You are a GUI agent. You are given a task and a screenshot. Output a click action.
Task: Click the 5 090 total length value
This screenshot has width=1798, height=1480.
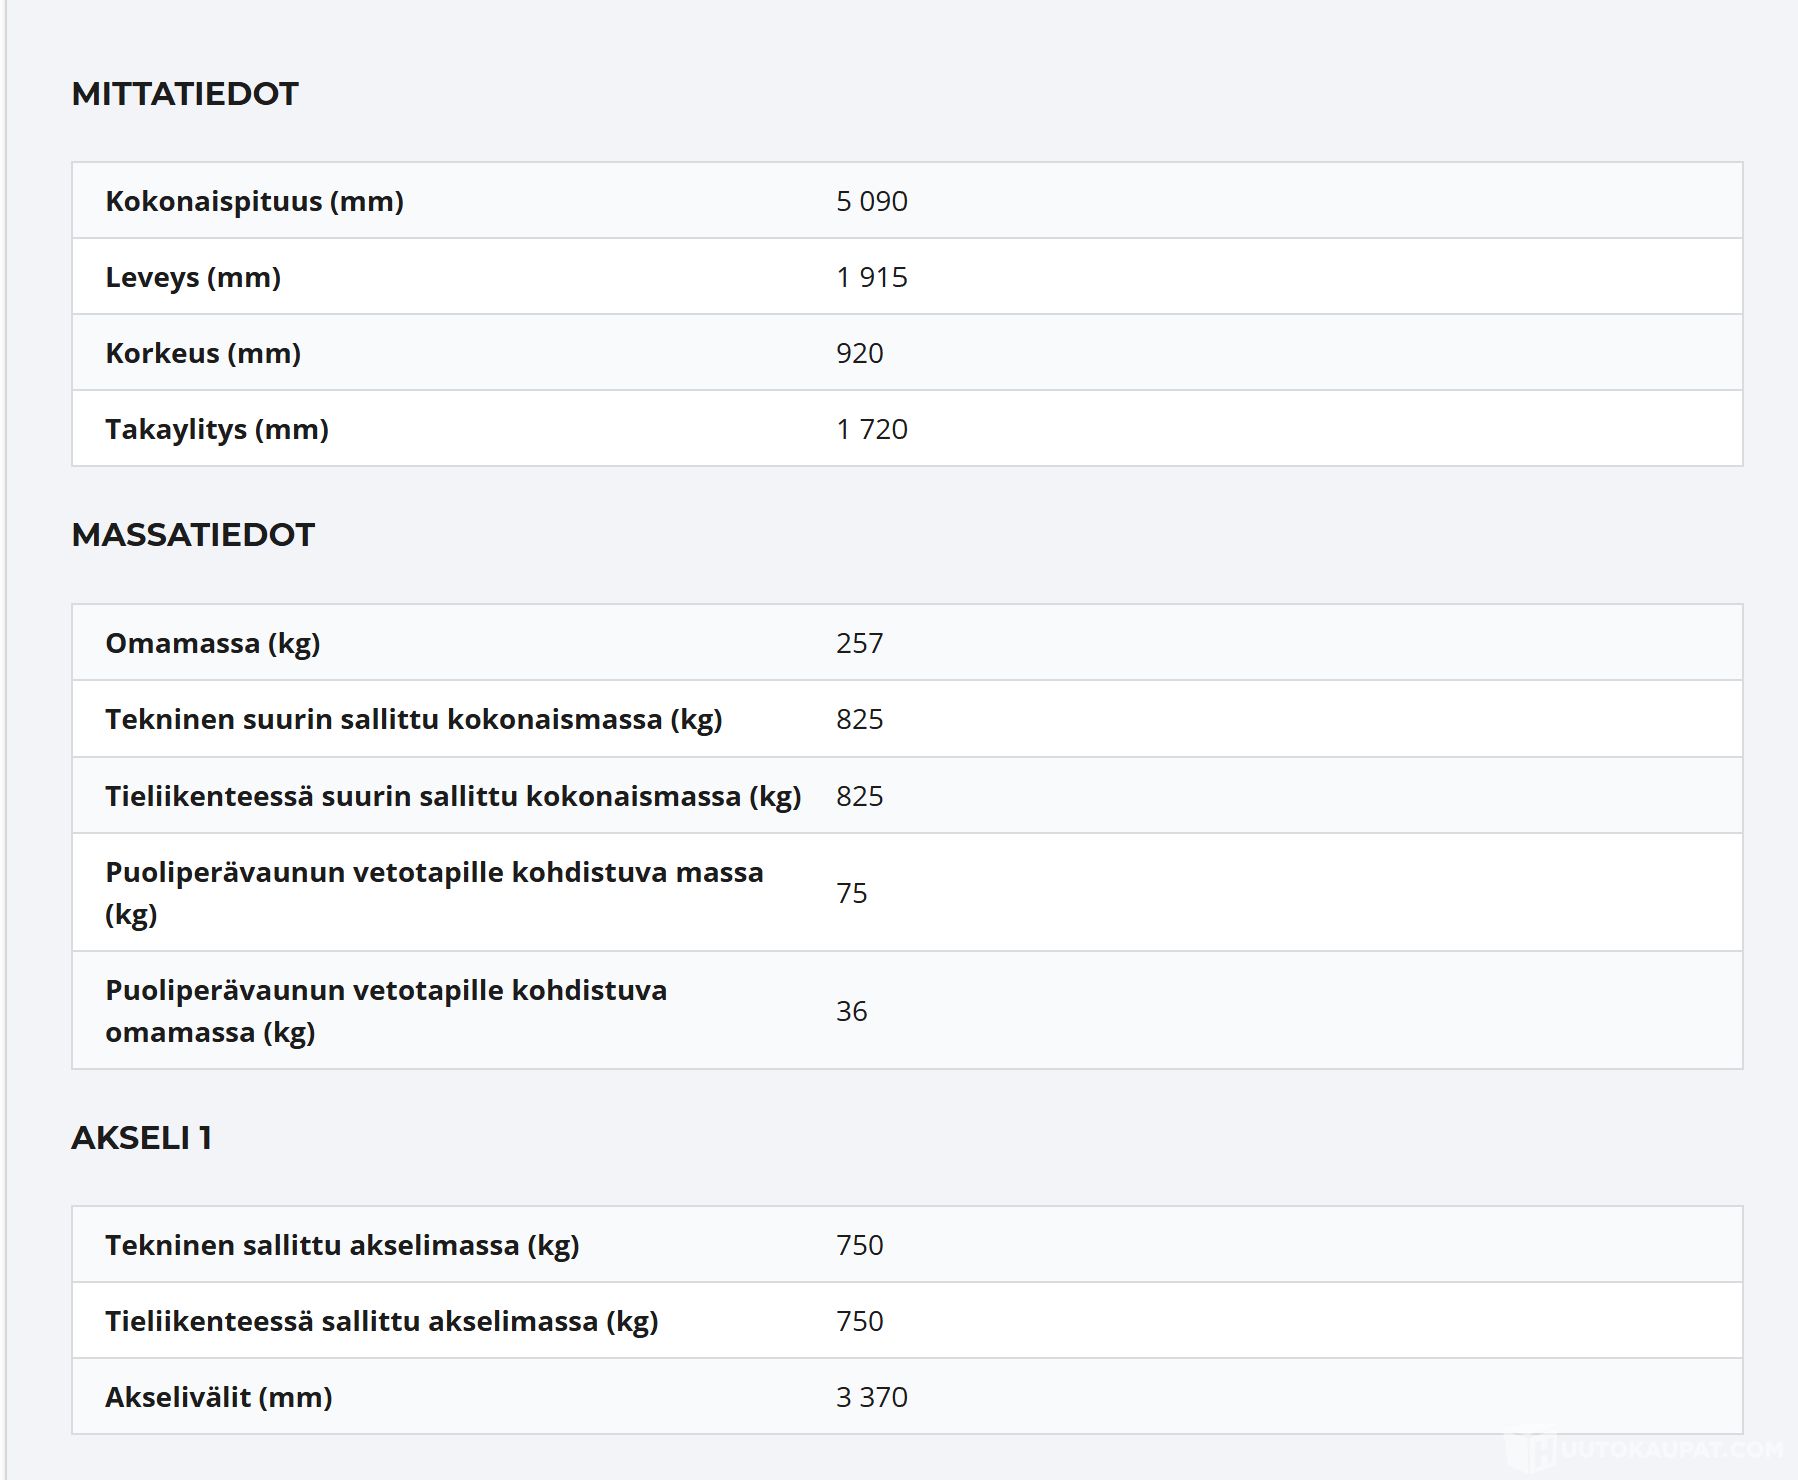pyautogui.click(x=871, y=201)
